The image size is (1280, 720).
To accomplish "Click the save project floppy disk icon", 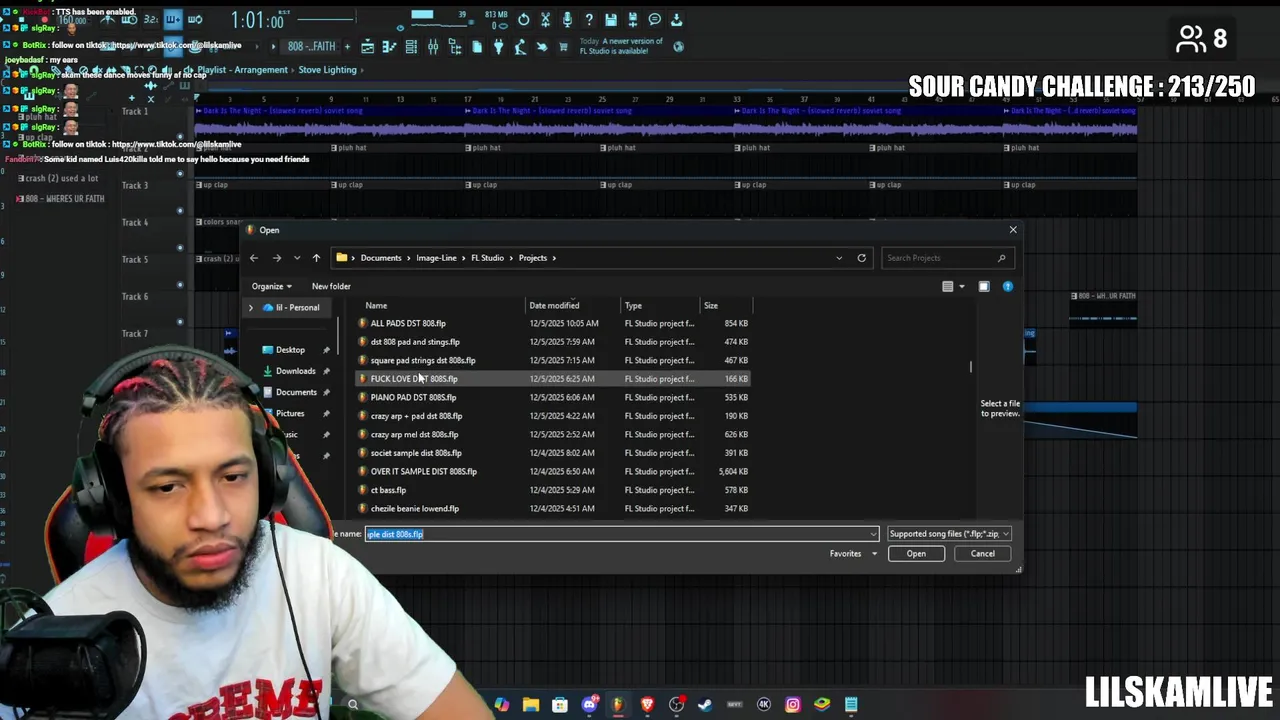I will tap(611, 19).
